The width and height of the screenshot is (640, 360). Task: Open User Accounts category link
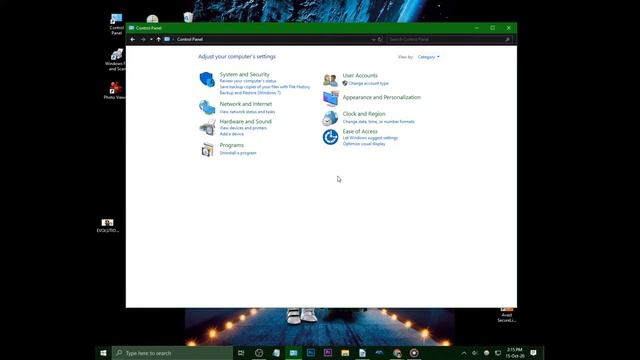[x=360, y=76]
